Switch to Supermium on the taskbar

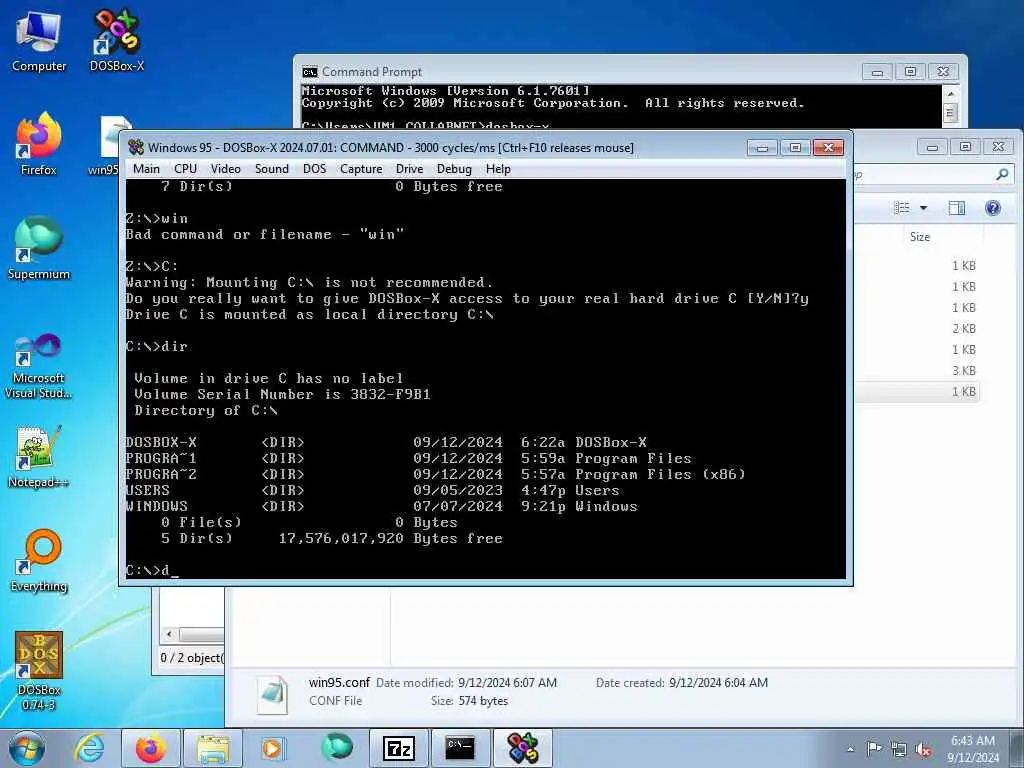click(x=336, y=748)
